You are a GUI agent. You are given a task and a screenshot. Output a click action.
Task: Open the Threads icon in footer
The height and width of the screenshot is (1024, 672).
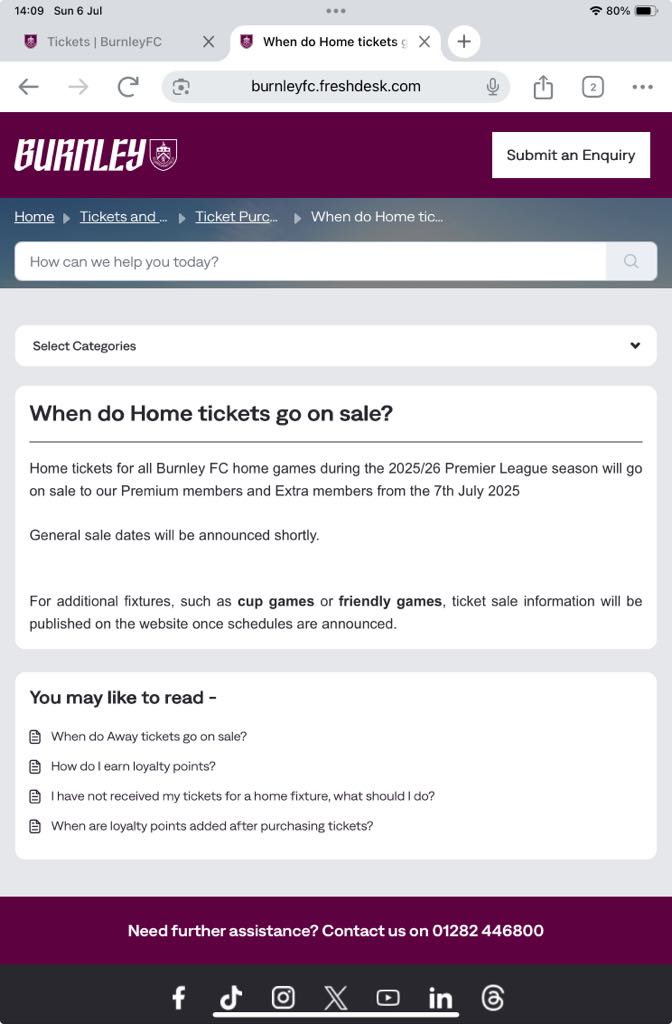(x=492, y=997)
